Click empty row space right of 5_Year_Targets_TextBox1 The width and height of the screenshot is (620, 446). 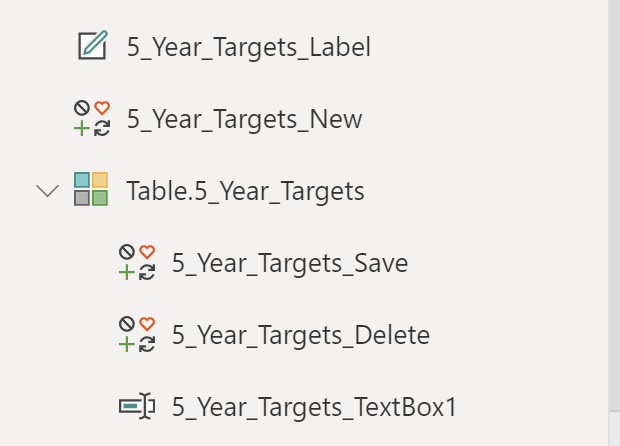click(530, 407)
